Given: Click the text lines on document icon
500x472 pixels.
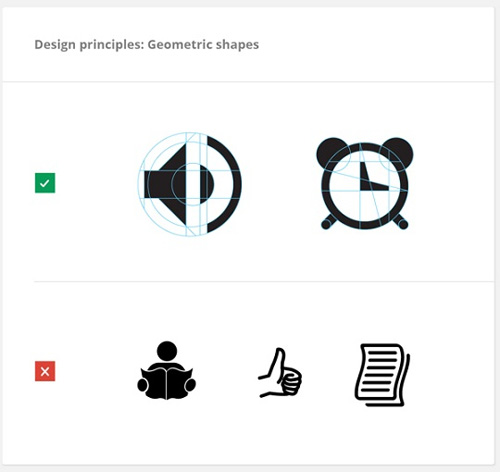Looking at the screenshot, I should click(x=380, y=370).
